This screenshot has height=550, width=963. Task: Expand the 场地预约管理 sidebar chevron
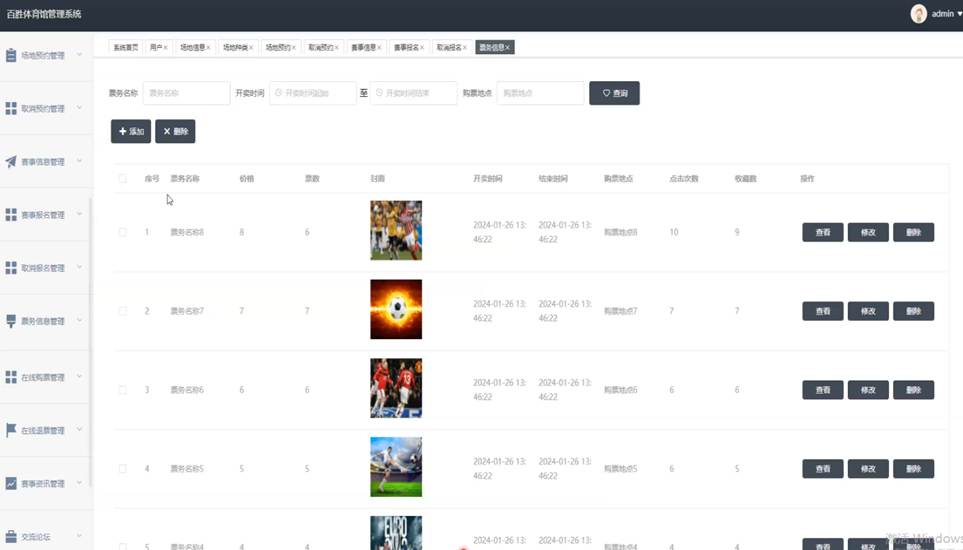(79, 55)
